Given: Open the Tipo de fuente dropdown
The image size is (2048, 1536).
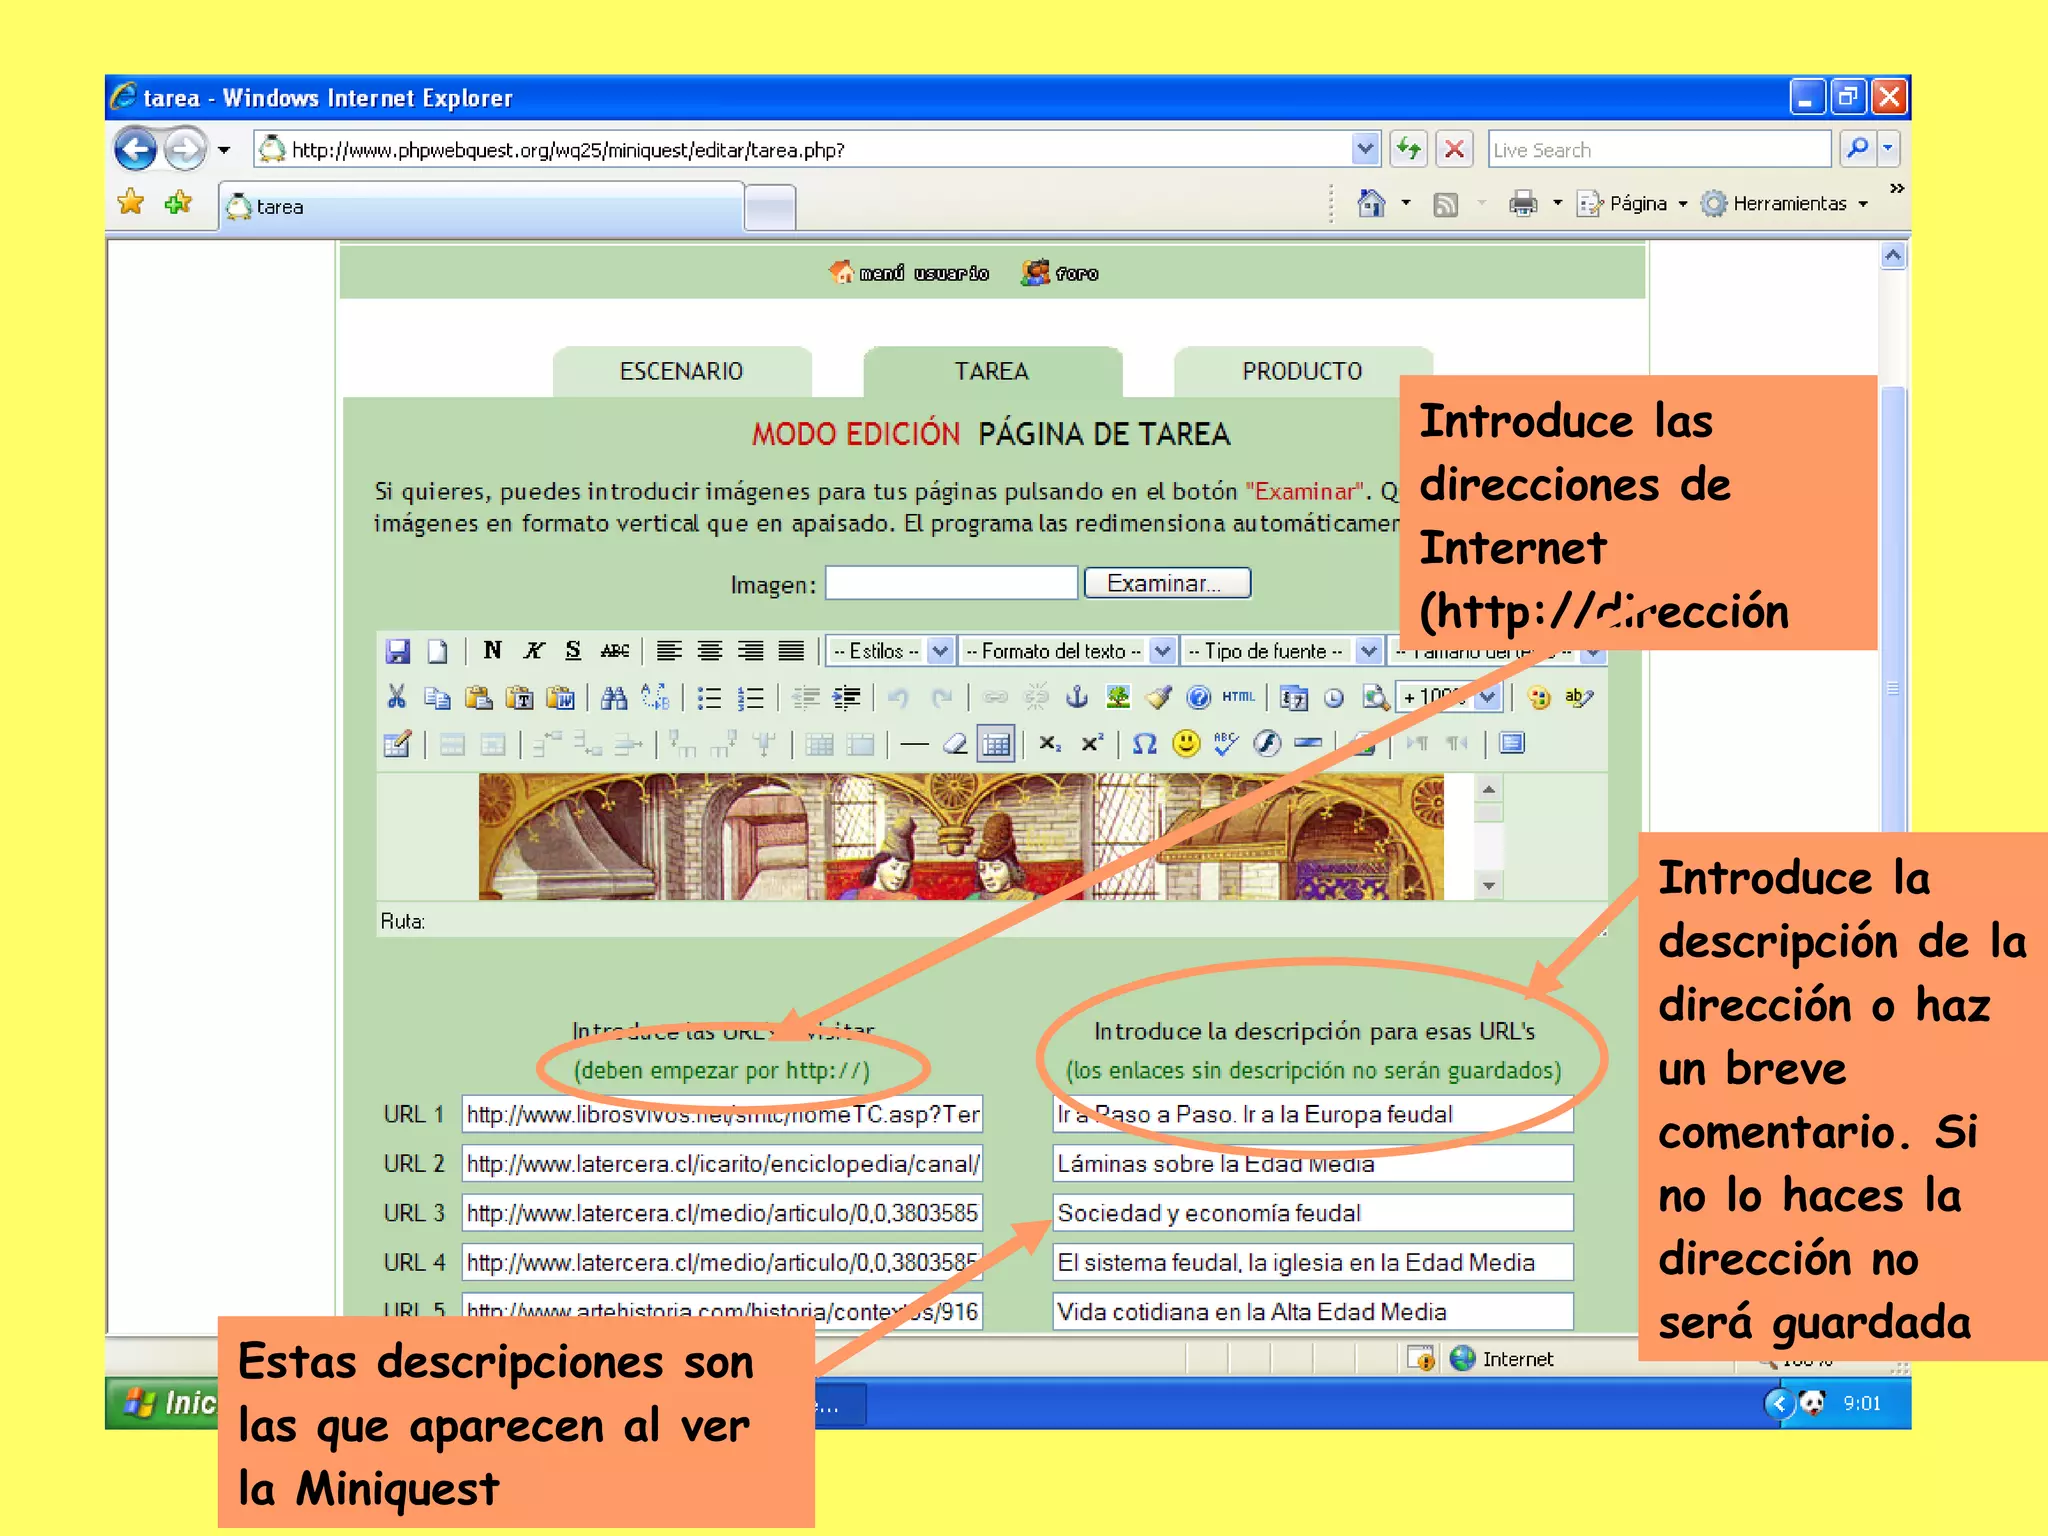Looking at the screenshot, I should click(x=1282, y=651).
